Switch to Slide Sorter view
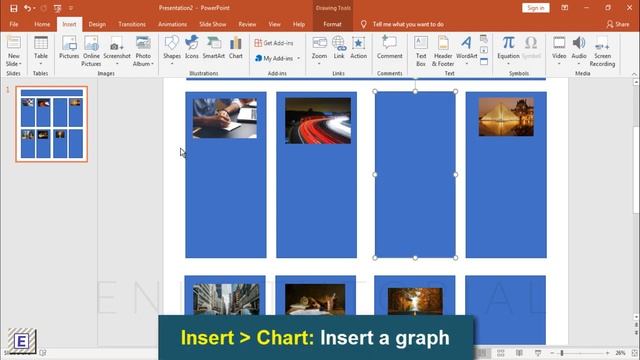Screen dimensions: 640x360 (x=501, y=353)
